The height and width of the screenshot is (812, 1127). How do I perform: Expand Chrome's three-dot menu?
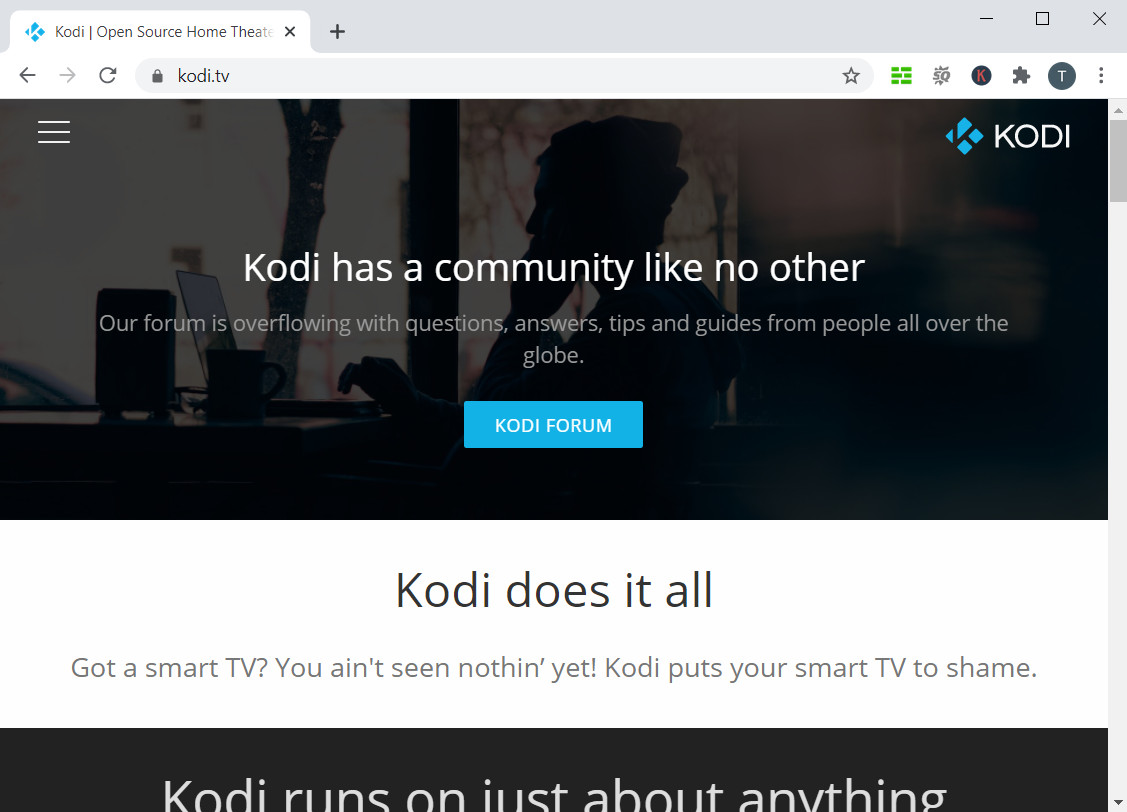[1101, 76]
